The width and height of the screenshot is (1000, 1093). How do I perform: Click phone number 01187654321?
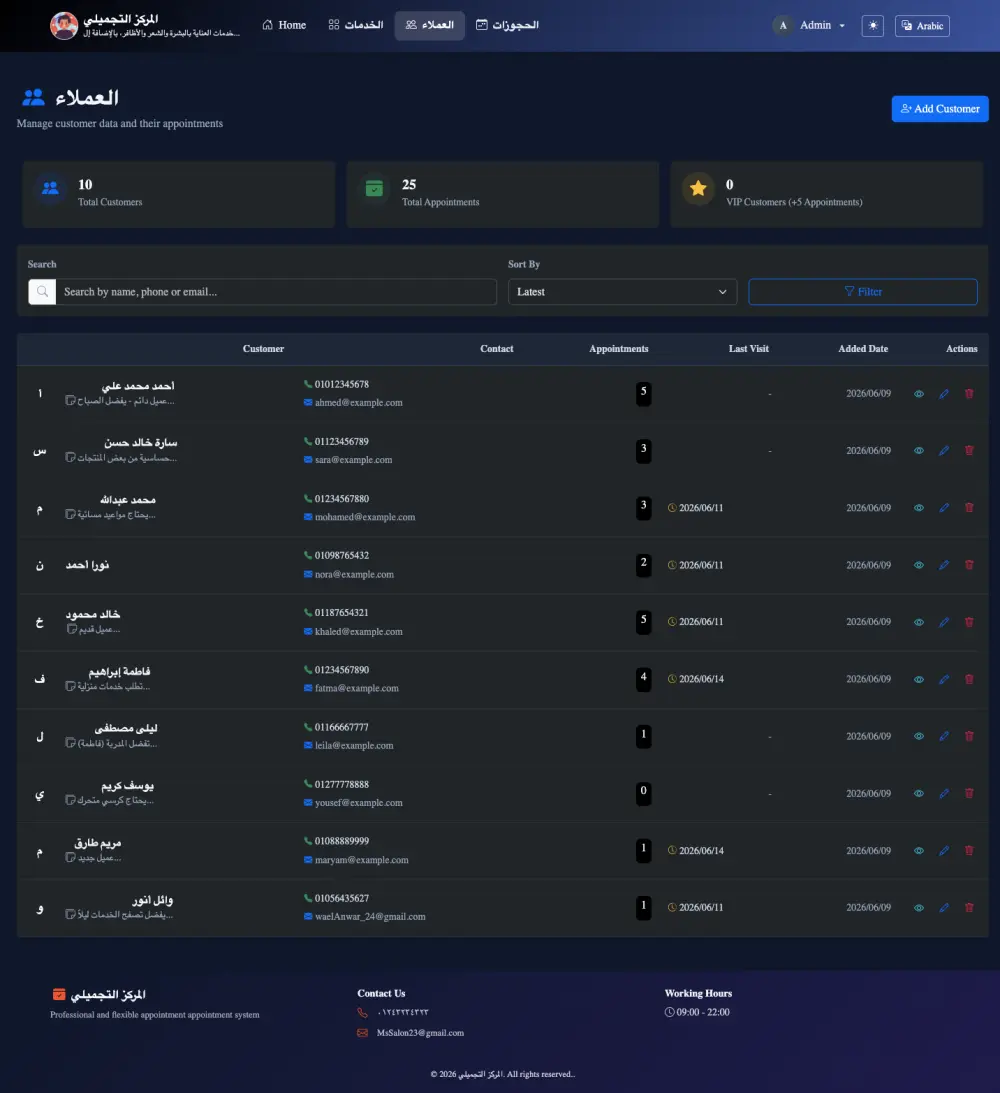pyautogui.click(x=341, y=613)
